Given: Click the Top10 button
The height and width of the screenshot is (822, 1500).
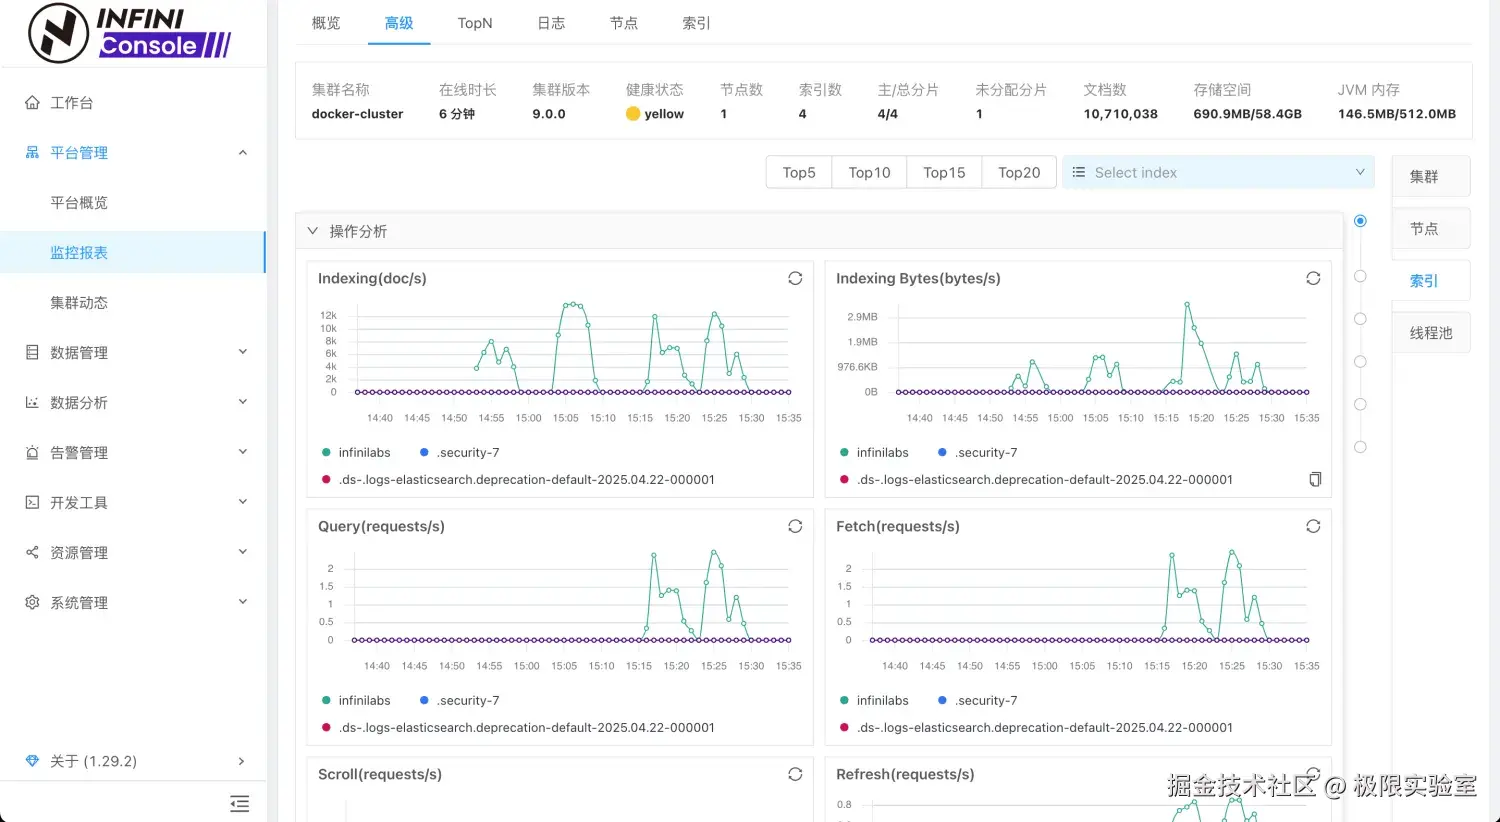Looking at the screenshot, I should pos(869,173).
